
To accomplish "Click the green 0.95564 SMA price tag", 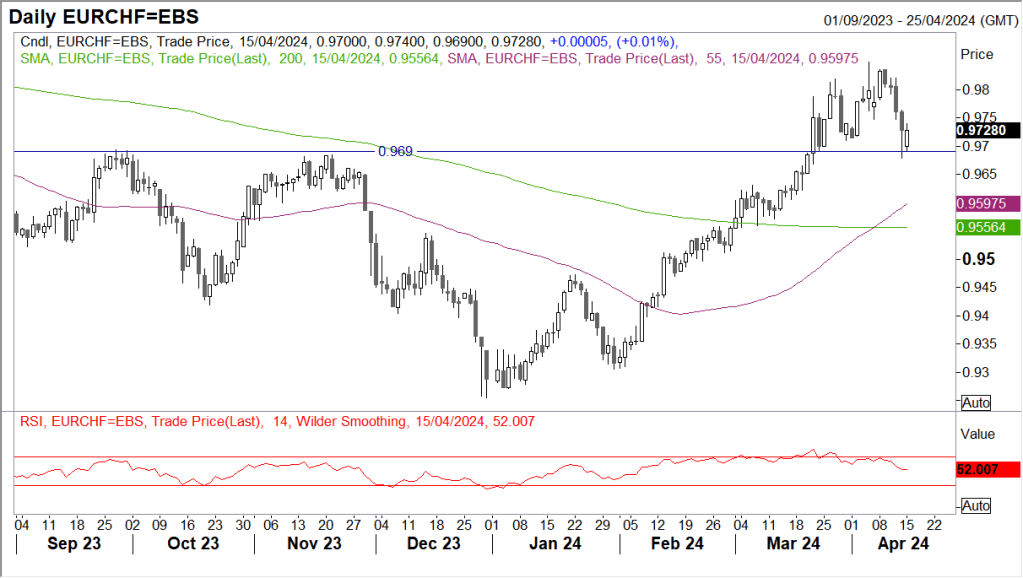I will coord(986,228).
